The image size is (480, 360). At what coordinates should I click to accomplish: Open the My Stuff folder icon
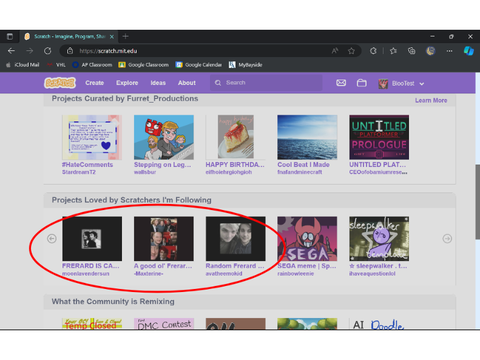tap(362, 83)
